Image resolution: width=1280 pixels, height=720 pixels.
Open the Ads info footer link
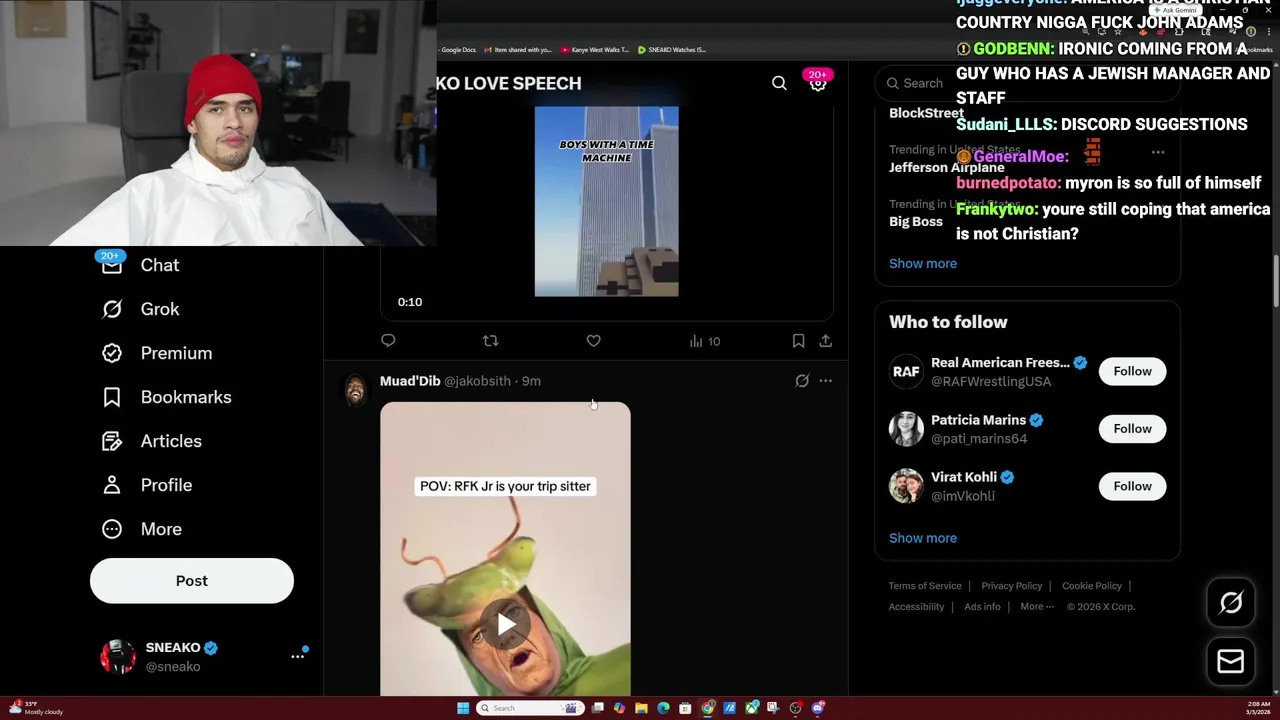[x=982, y=607]
